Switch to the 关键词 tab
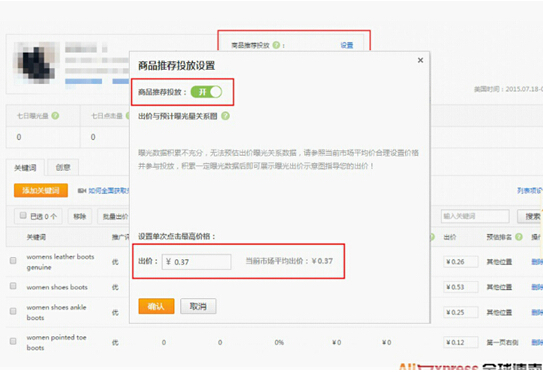Screen dimensions: 543x372 tap(25, 168)
